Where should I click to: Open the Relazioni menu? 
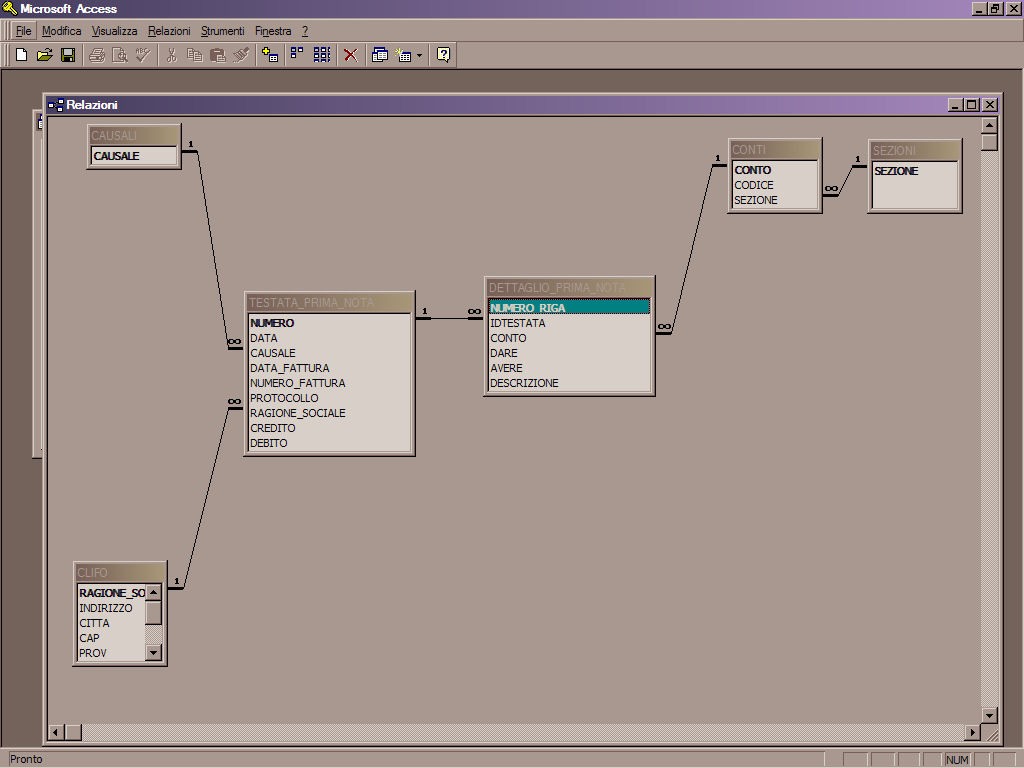(169, 31)
